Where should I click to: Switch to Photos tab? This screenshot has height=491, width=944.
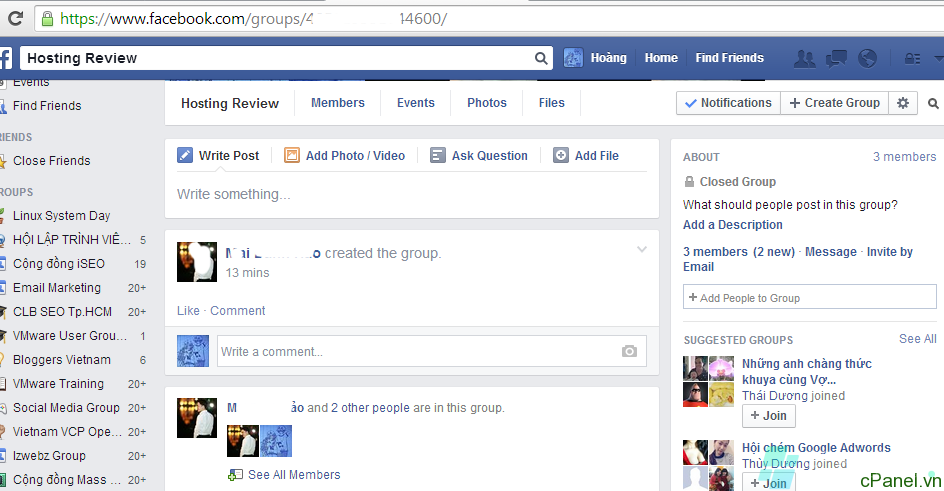coord(486,103)
